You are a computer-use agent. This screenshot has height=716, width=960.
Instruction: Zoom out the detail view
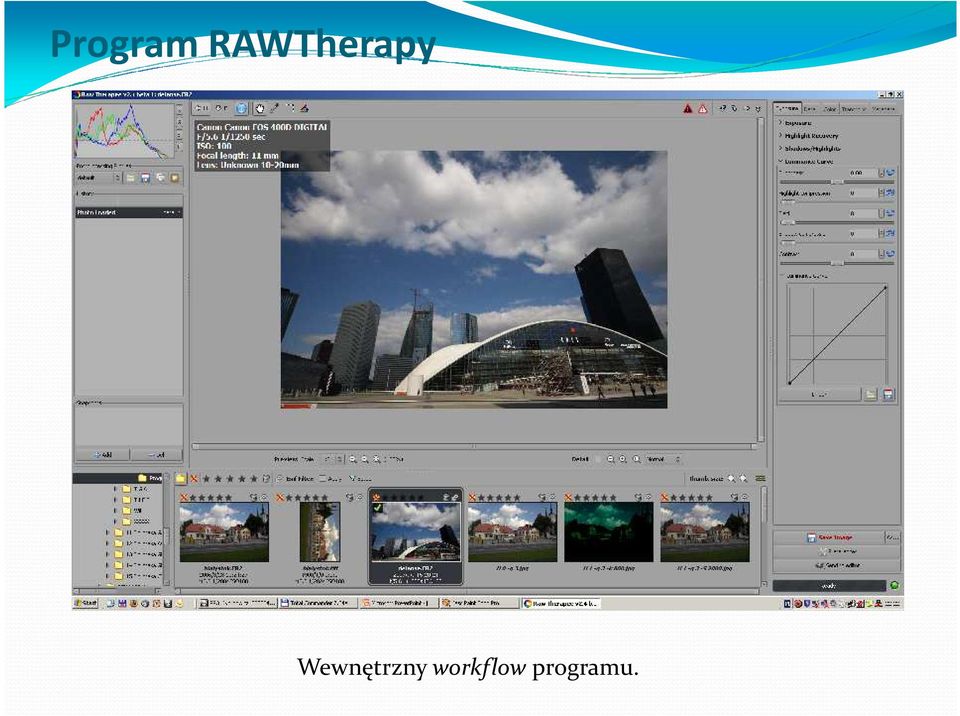[x=610, y=459]
